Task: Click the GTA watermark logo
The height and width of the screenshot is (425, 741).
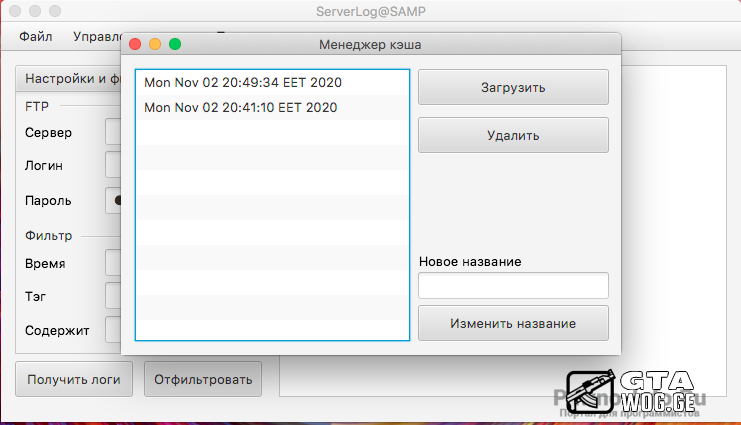Action: 630,393
